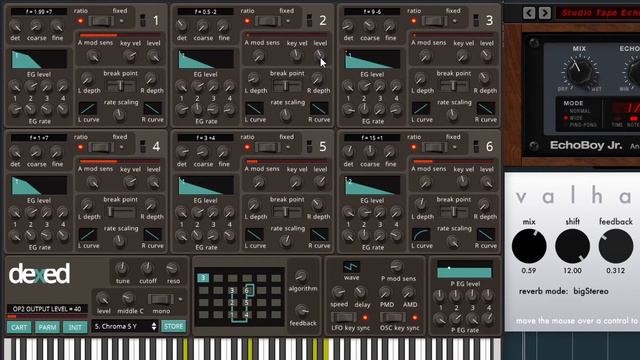Viewport: 640px width, 360px height.
Task: Click the CART button
Action: pyautogui.click(x=19, y=327)
